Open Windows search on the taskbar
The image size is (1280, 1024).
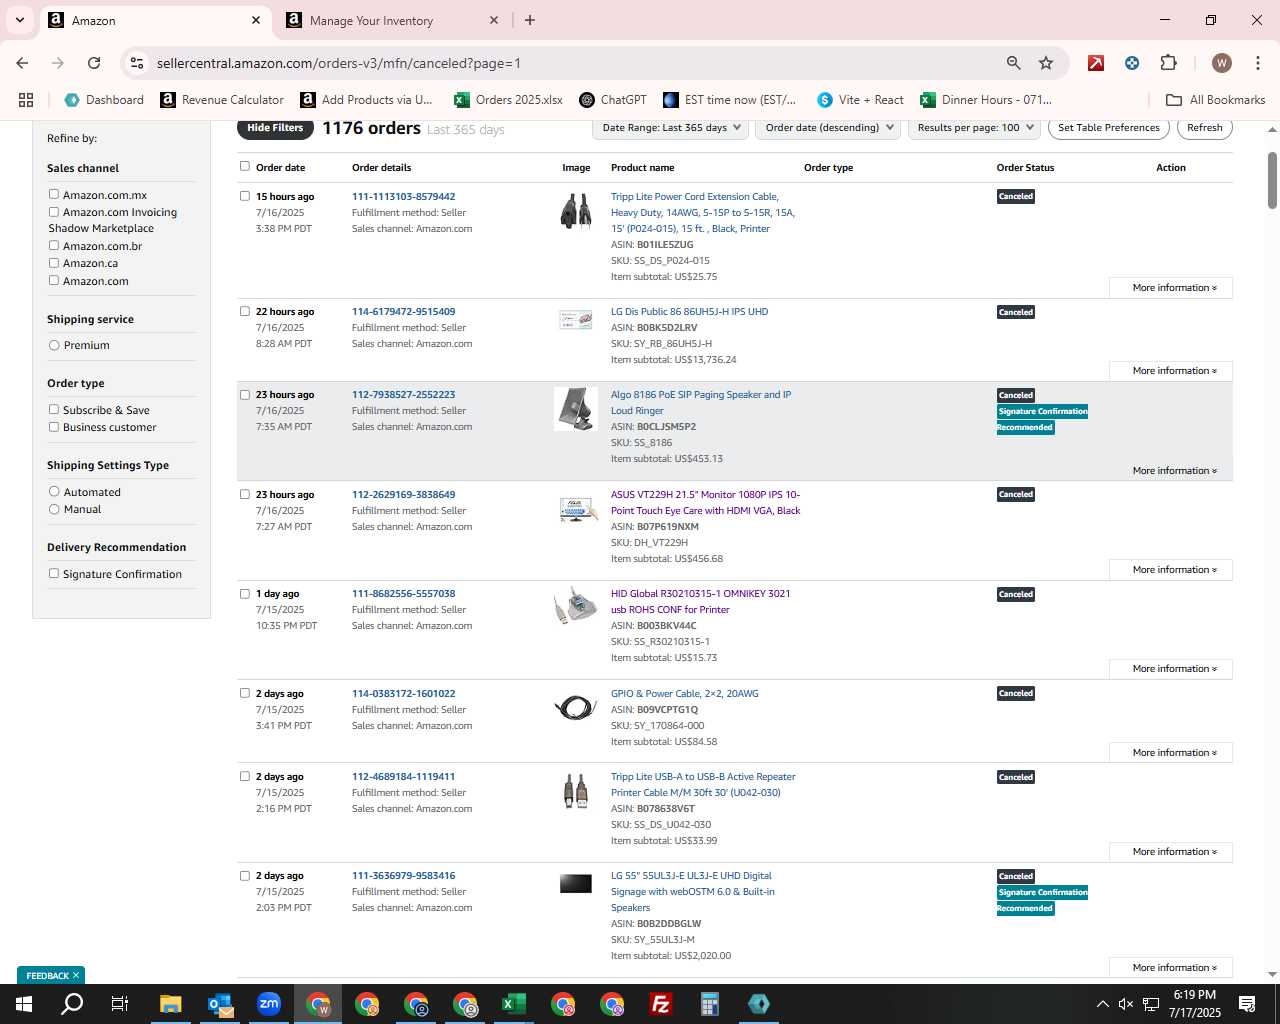[x=72, y=1004]
